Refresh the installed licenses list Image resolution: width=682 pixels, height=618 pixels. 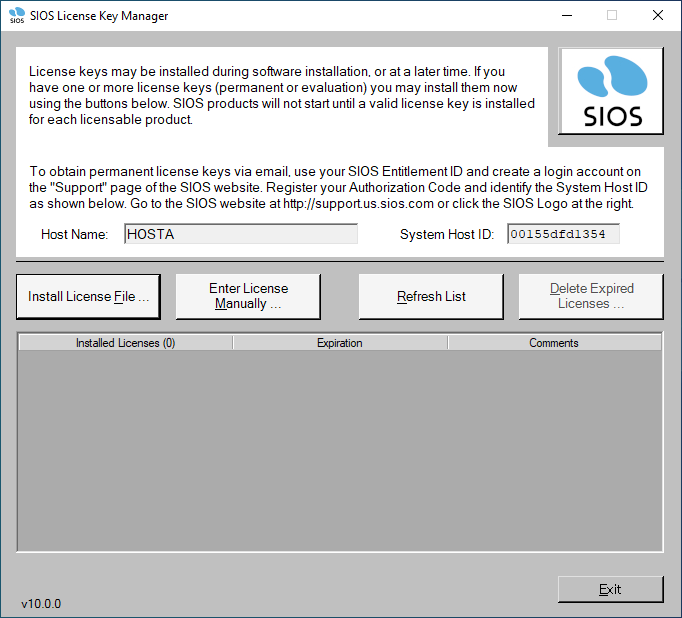click(431, 297)
